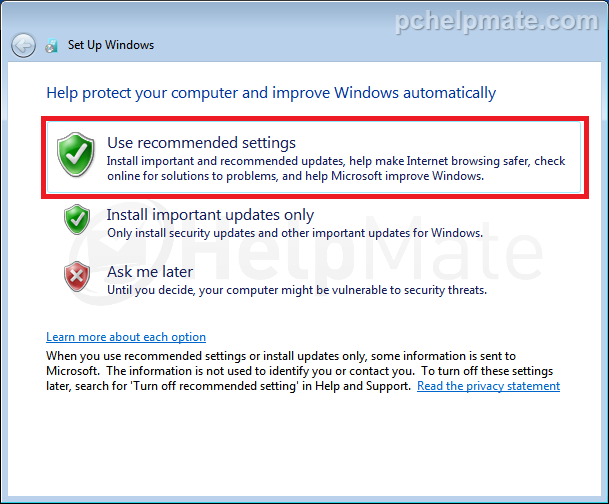
Task: Click the red shield X icon
Action: point(77,276)
